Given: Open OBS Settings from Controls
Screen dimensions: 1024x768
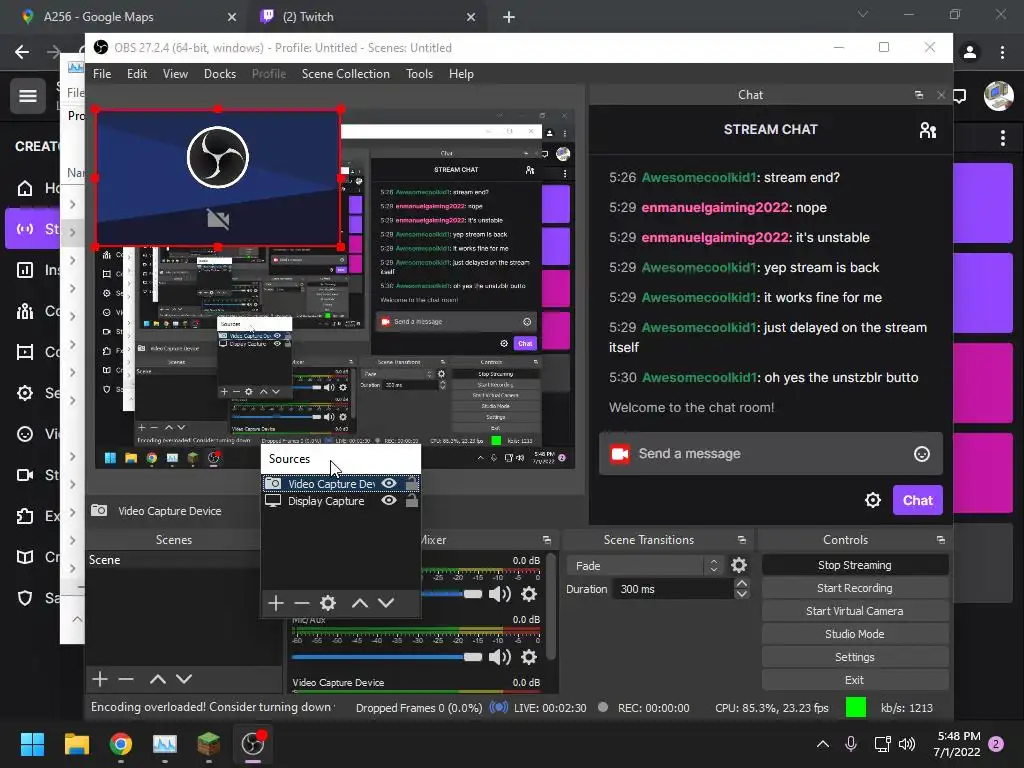Looking at the screenshot, I should 854,657.
